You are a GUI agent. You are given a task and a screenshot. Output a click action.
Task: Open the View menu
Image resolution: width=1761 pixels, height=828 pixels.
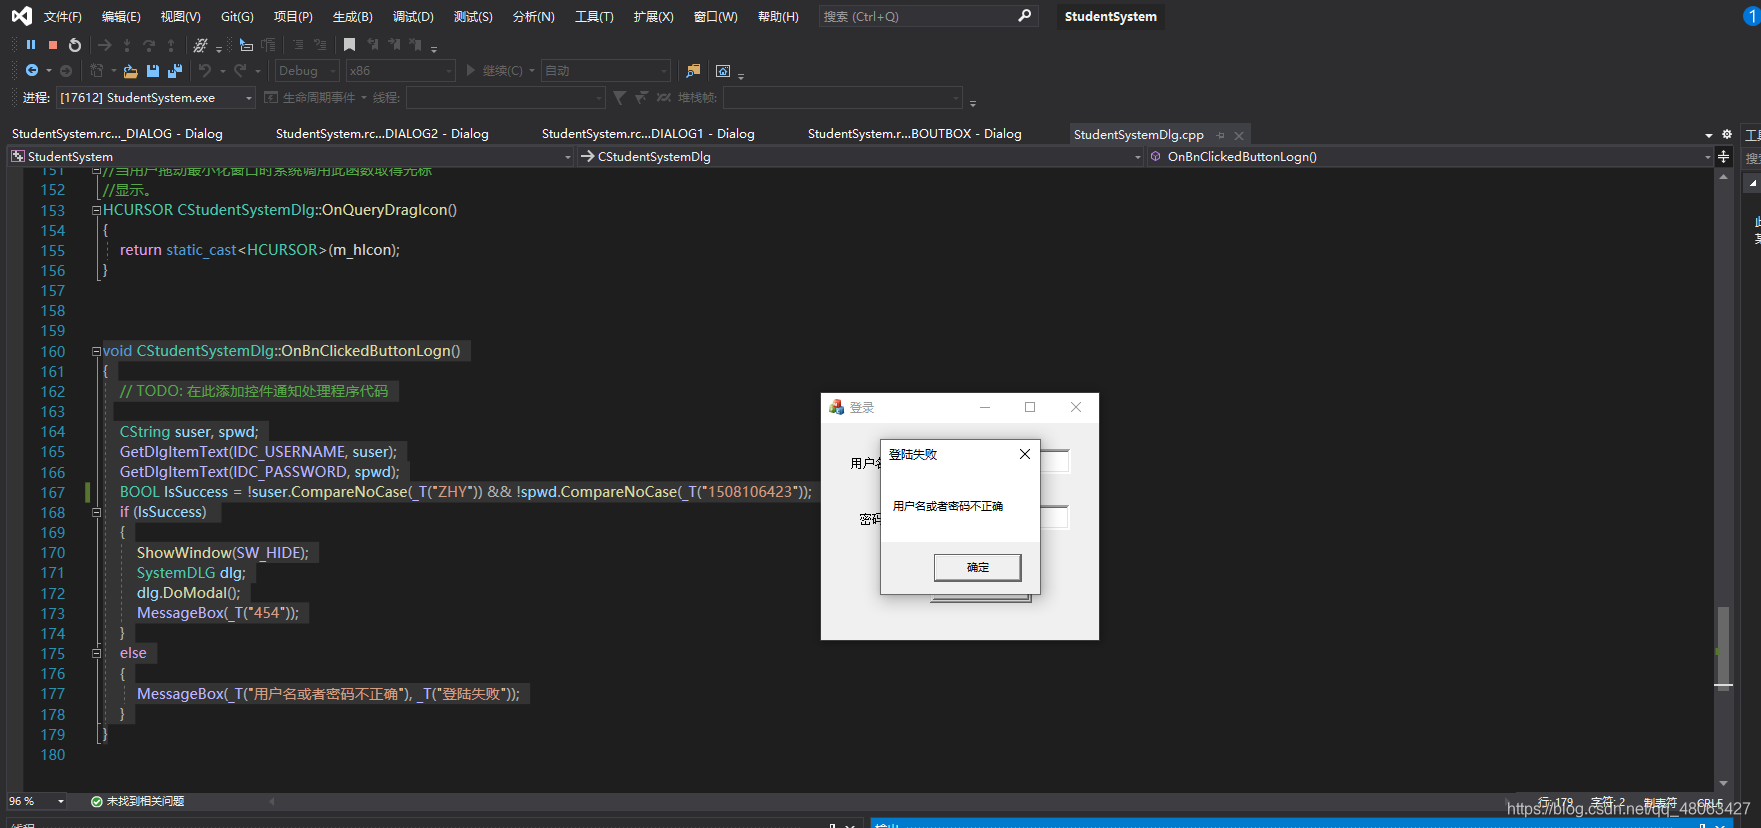click(x=180, y=16)
